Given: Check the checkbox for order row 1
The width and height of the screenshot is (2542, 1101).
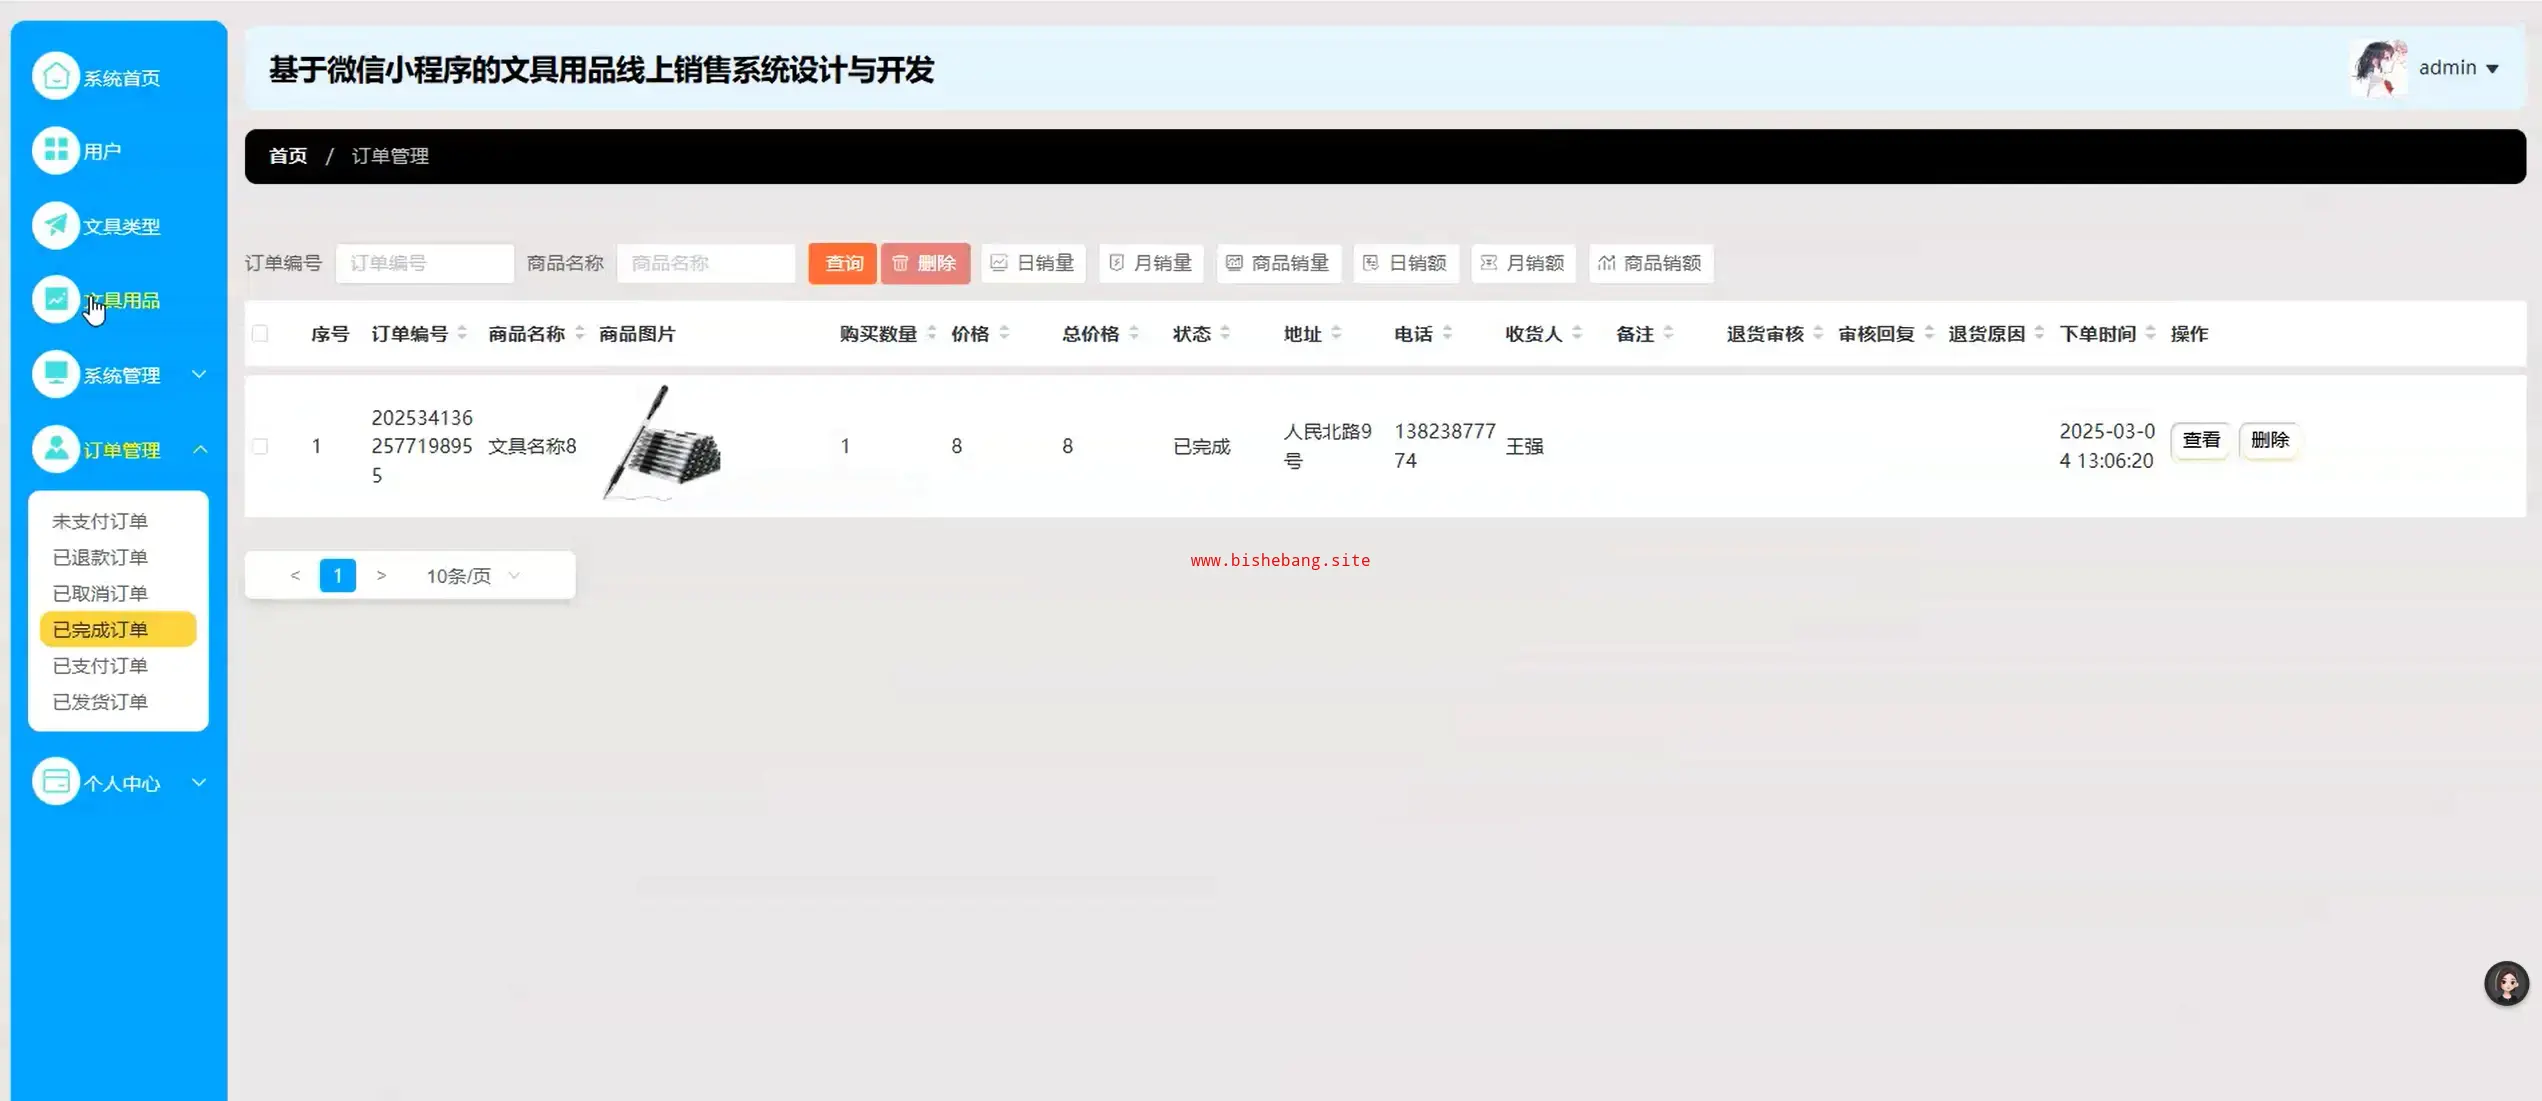Looking at the screenshot, I should pyautogui.click(x=260, y=446).
